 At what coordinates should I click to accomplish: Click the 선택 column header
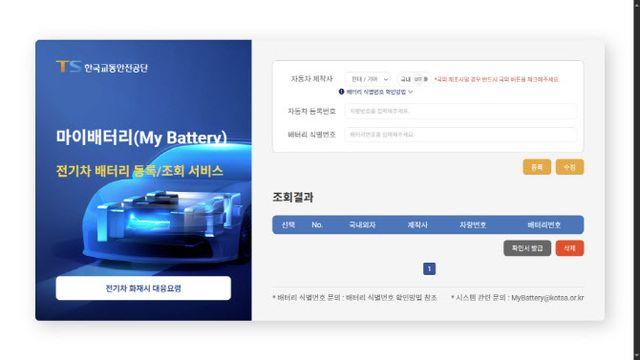point(288,225)
